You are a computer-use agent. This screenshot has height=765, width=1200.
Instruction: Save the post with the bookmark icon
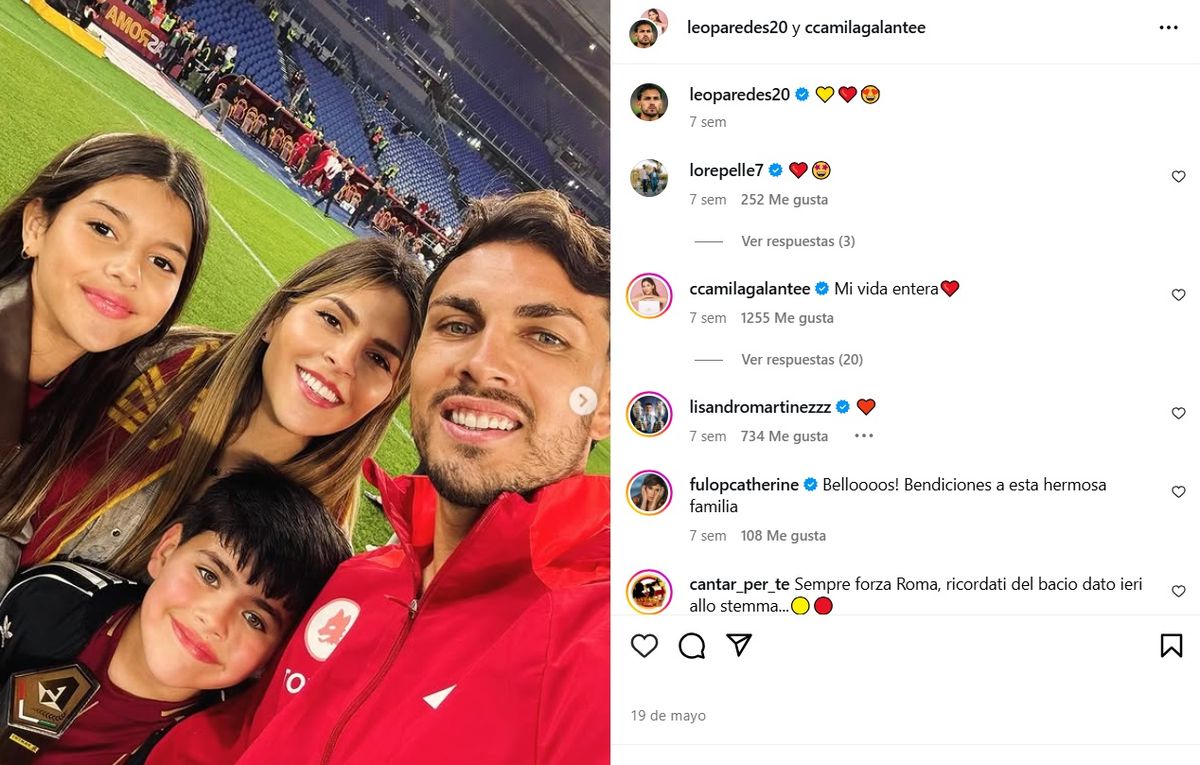[1171, 646]
